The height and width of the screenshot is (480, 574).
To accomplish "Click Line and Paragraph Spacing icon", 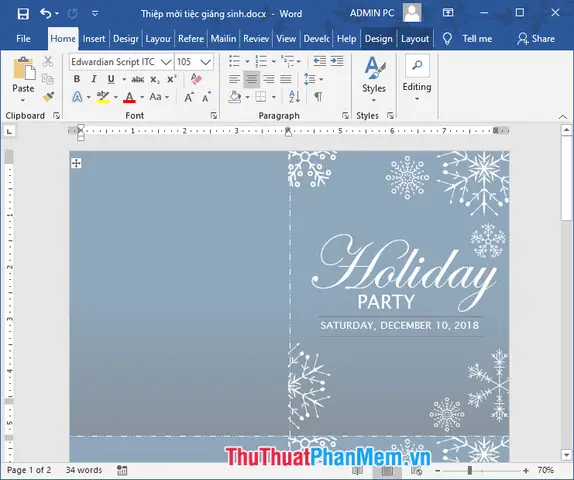I will (310, 79).
